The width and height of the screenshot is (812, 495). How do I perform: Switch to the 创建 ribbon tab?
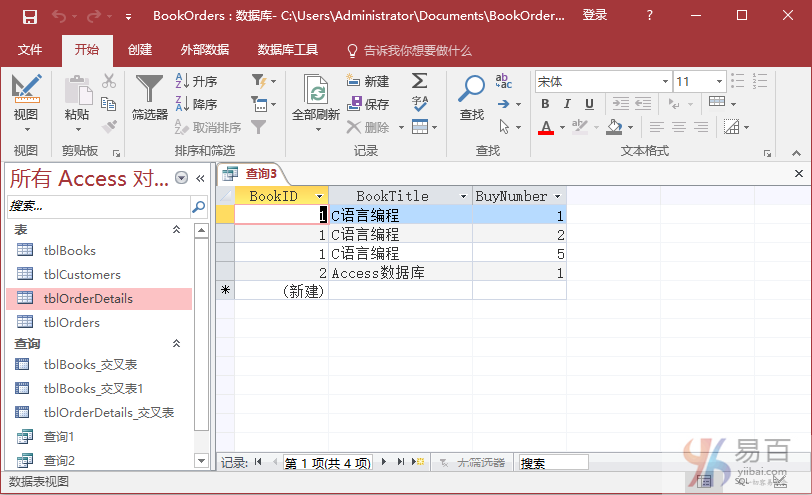pyautogui.click(x=140, y=50)
